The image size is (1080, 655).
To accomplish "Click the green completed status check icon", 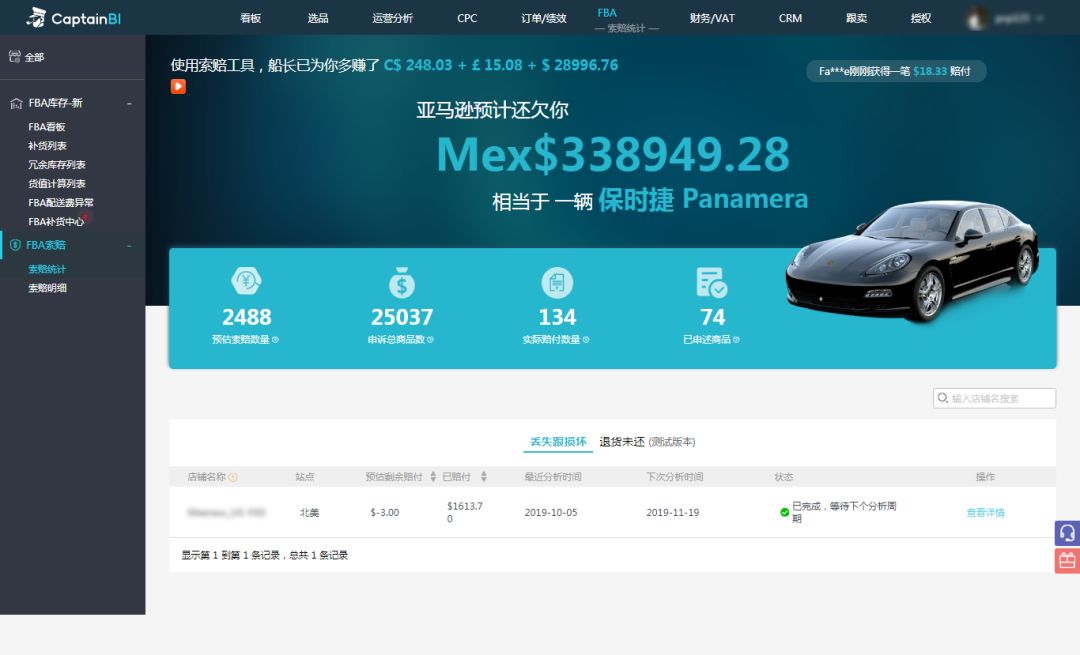I will [x=784, y=512].
